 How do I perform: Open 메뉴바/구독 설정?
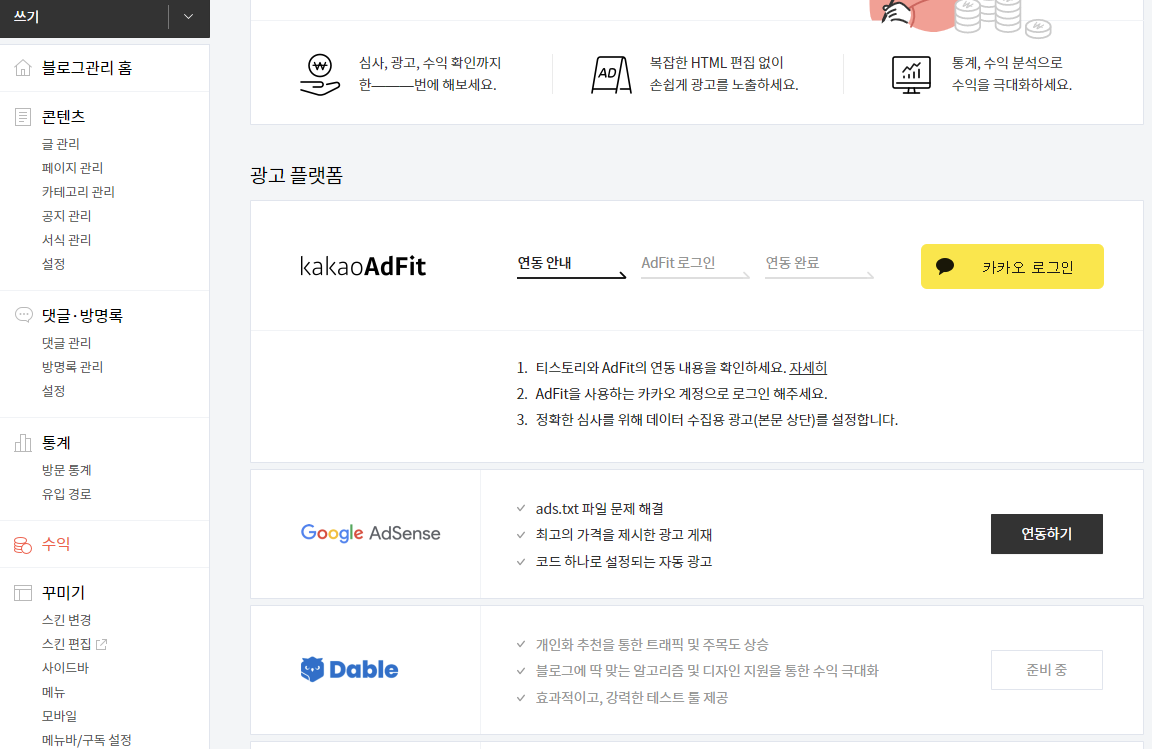pyautogui.click(x=86, y=739)
